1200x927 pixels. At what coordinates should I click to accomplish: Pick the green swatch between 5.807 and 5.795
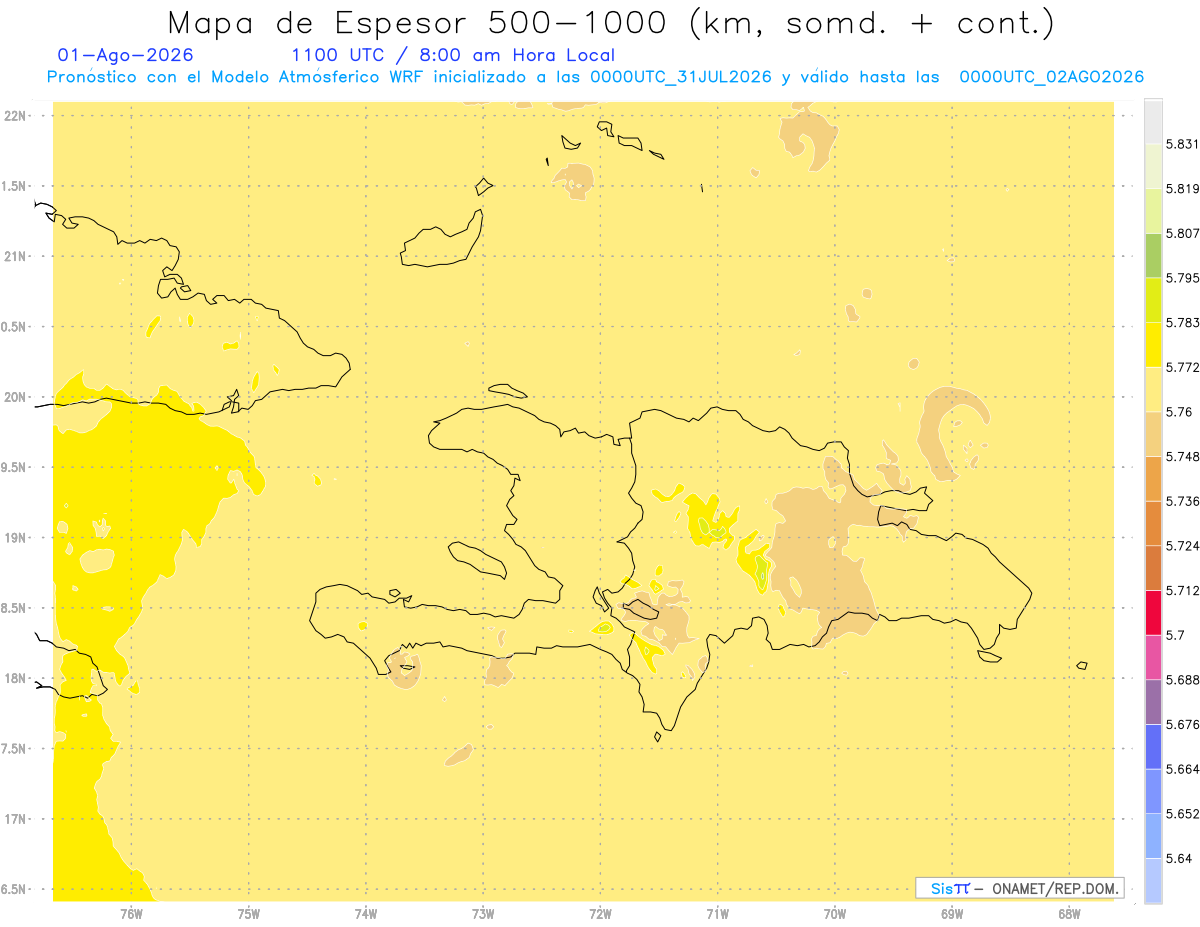coord(1153,255)
